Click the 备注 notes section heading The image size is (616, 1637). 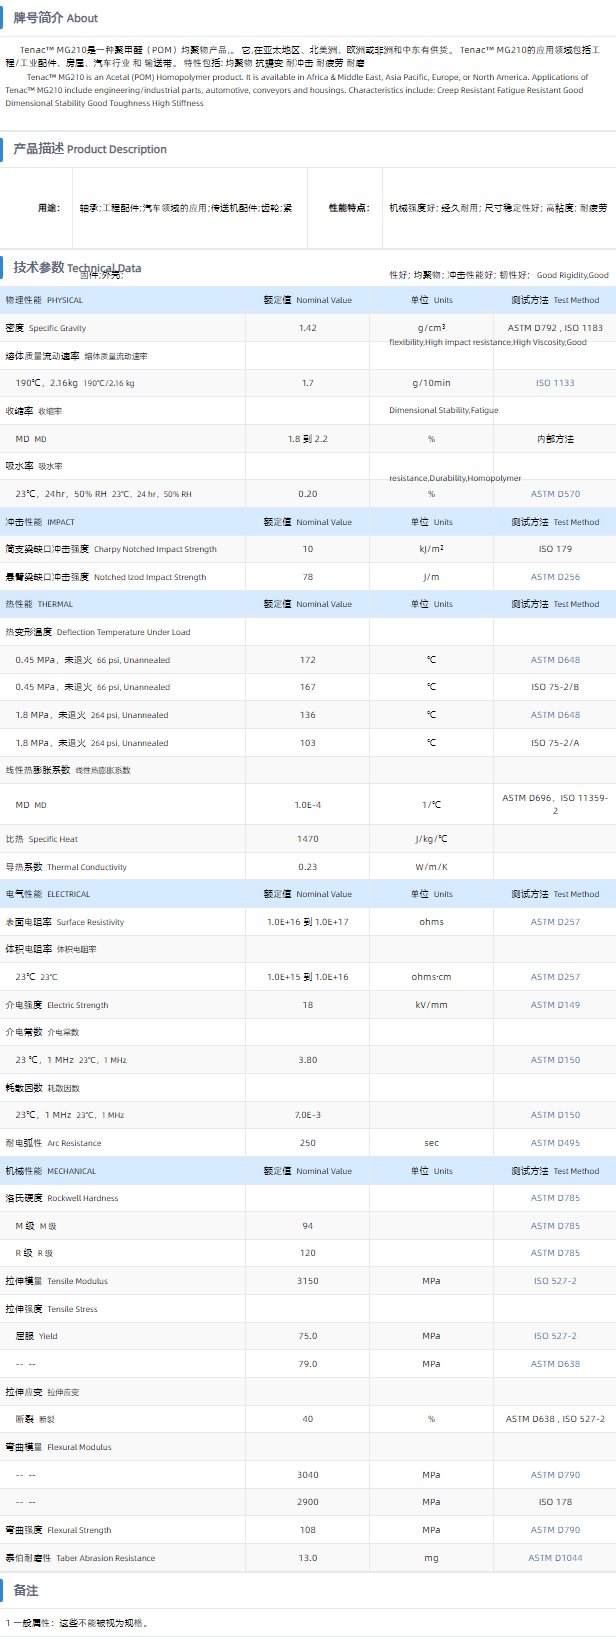[26, 1590]
